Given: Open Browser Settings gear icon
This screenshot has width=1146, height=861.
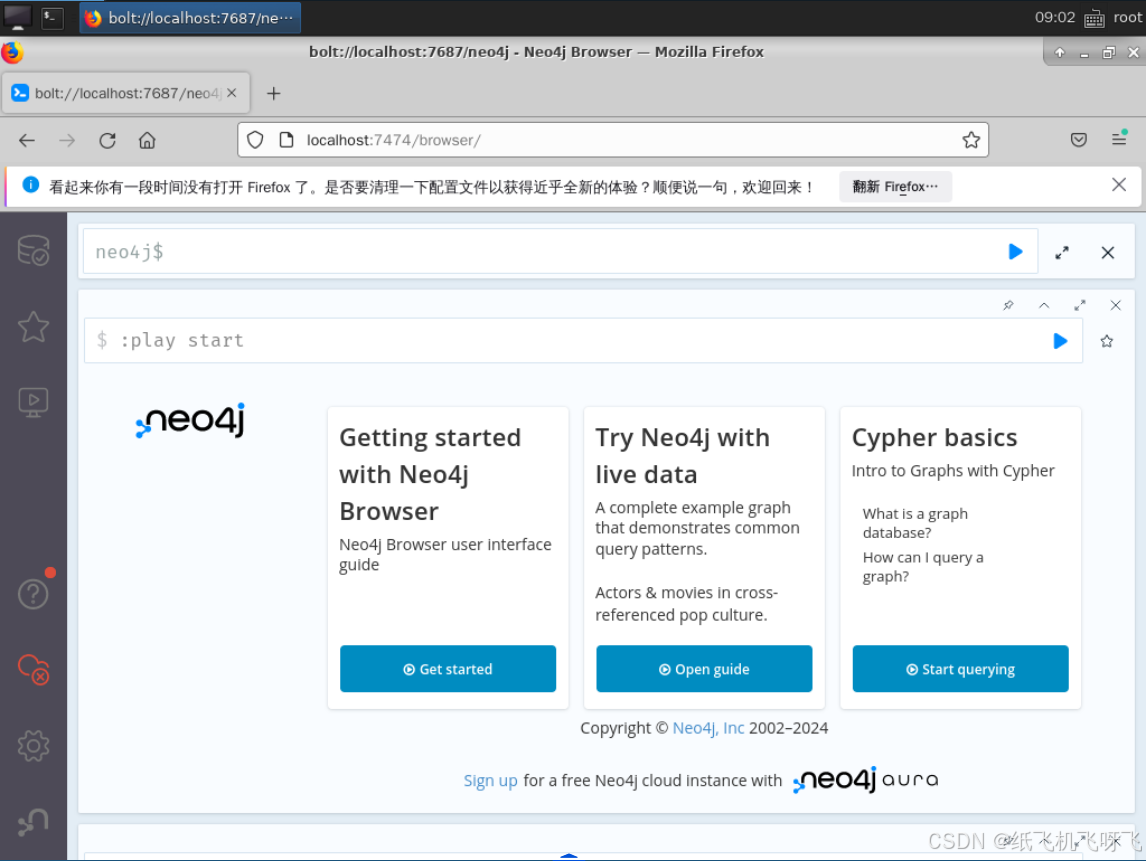Looking at the screenshot, I should (33, 746).
